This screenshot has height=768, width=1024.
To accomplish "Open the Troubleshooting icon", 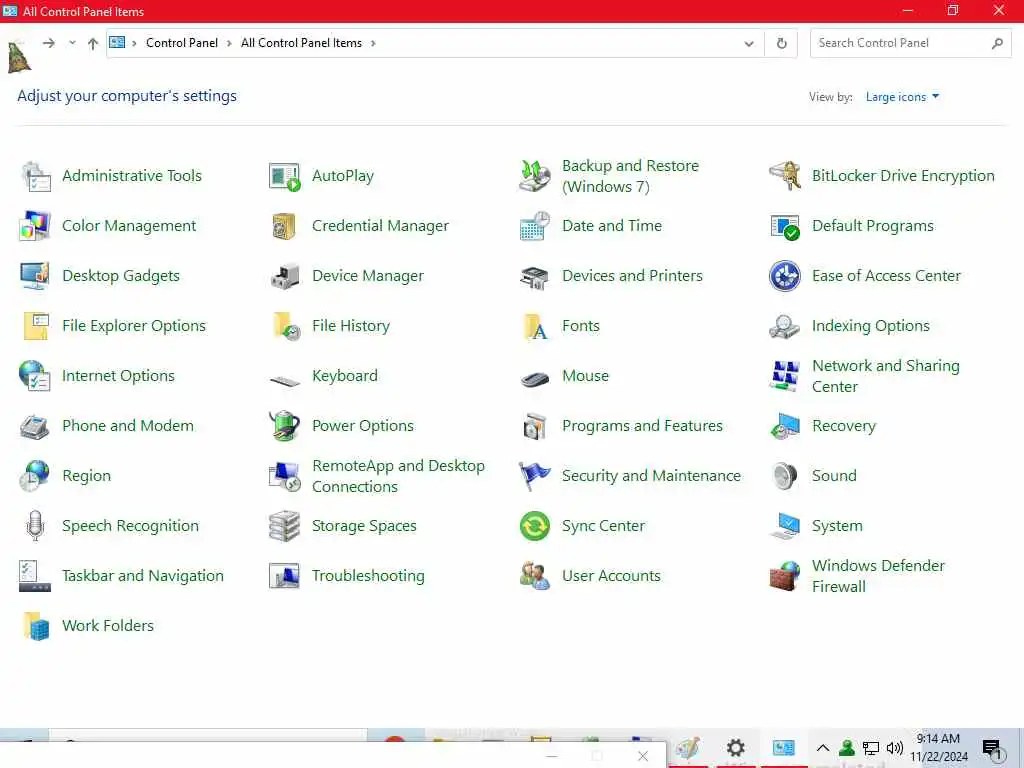I will [285, 576].
